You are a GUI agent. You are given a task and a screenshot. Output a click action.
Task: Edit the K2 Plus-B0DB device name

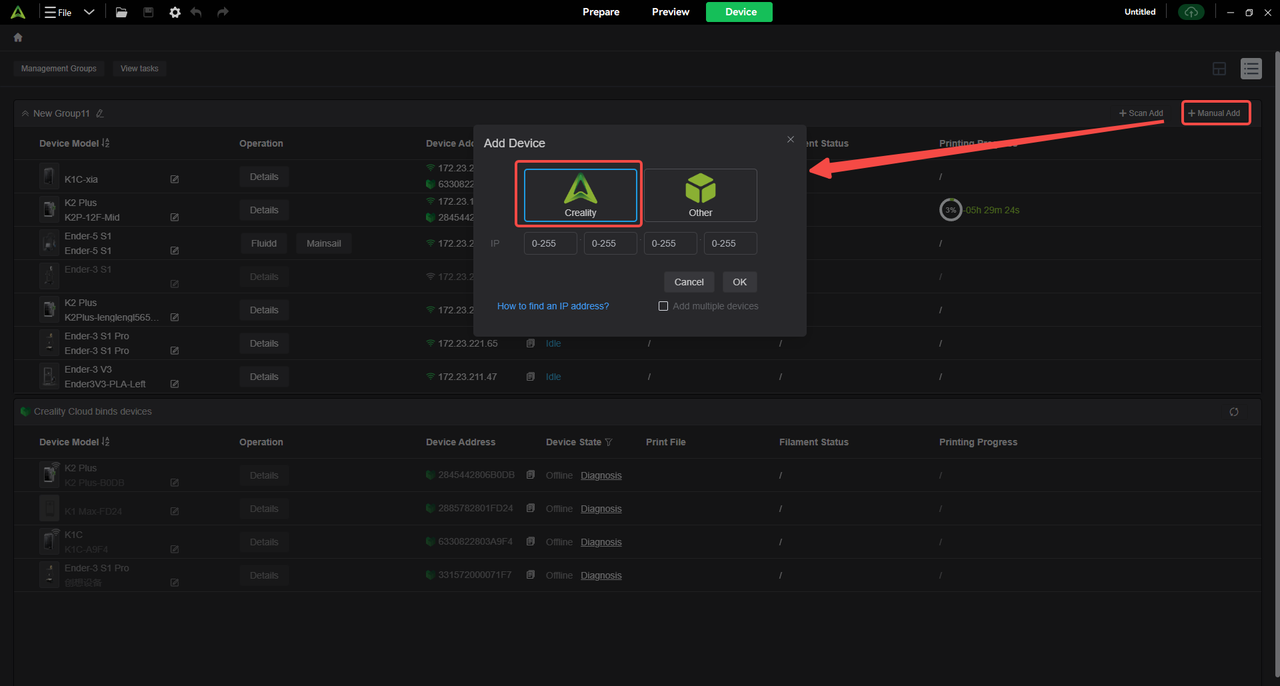[x=174, y=483]
